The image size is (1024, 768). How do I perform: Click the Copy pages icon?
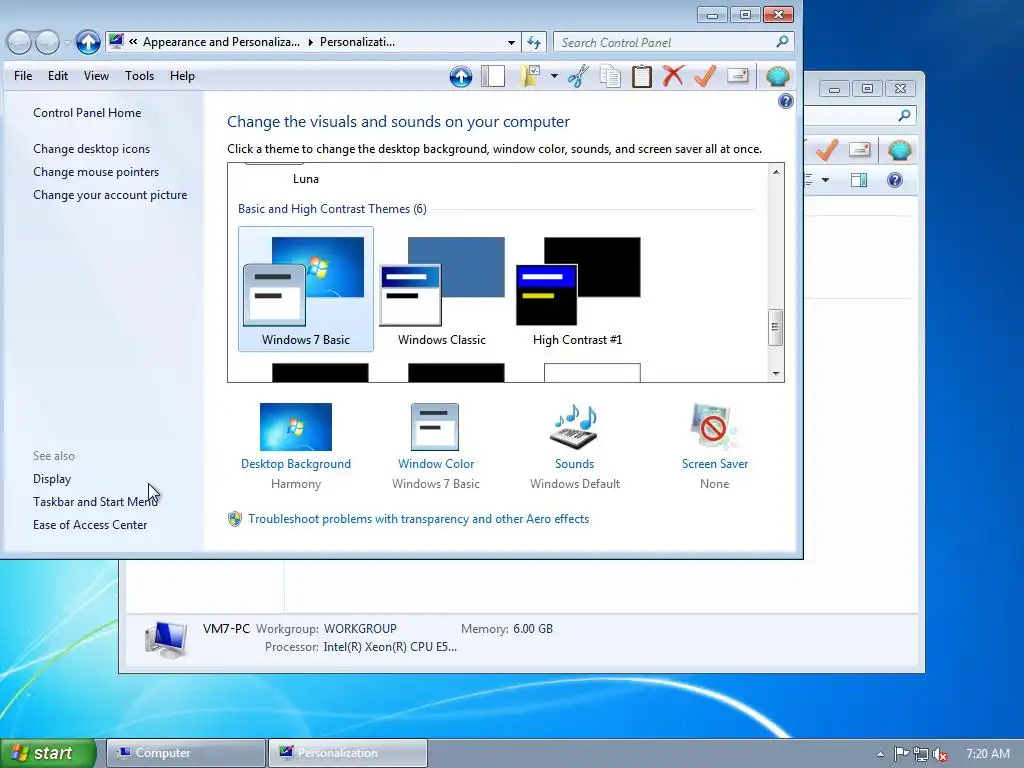[610, 76]
